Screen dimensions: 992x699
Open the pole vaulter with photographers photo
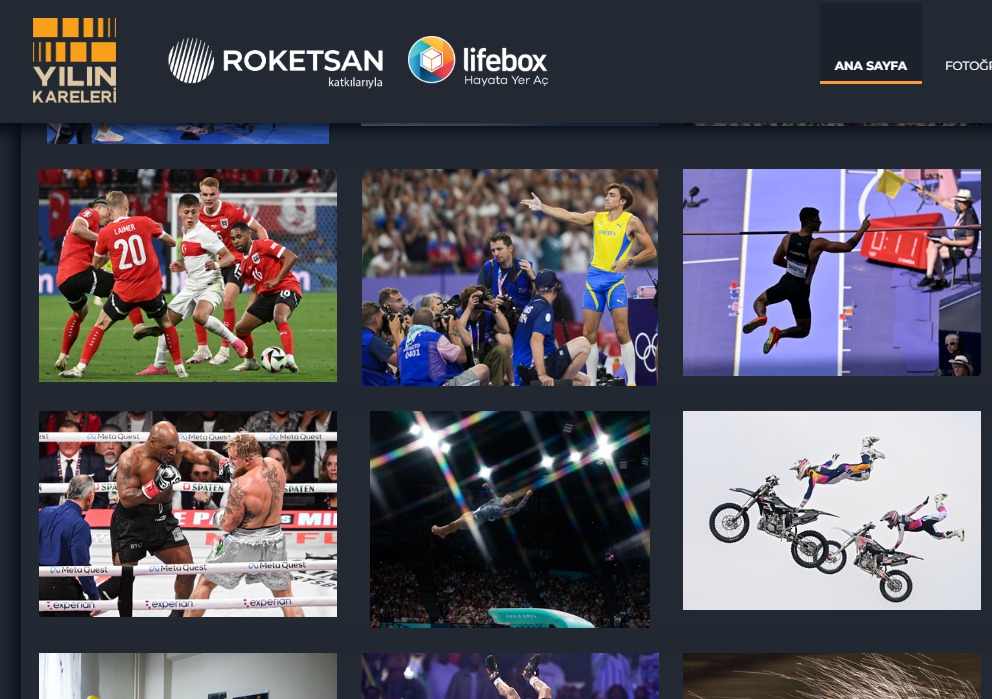pyautogui.click(x=510, y=277)
